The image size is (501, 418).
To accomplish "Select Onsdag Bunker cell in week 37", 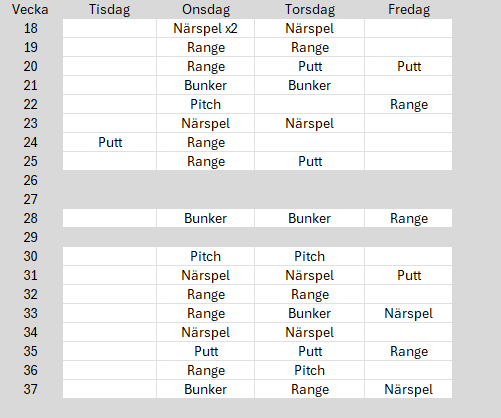I will point(205,389).
